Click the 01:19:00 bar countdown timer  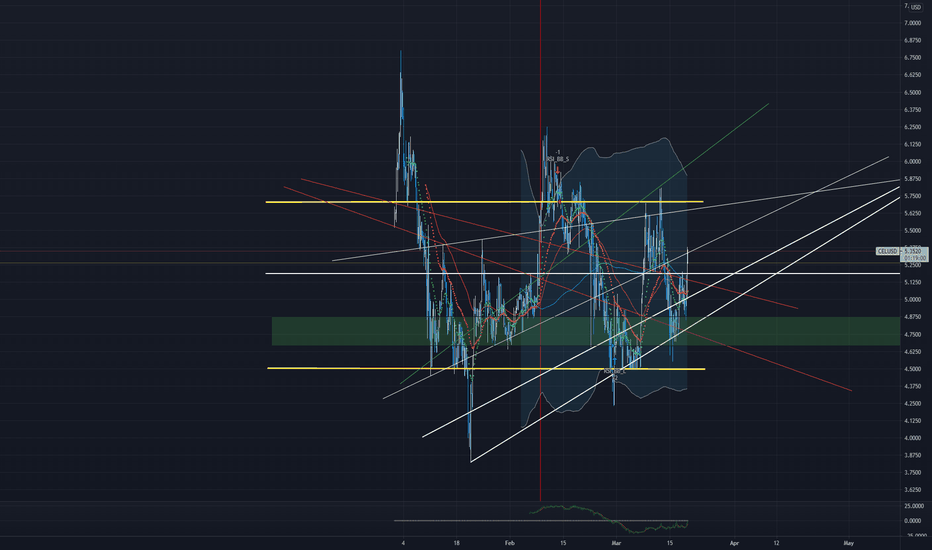click(x=915, y=259)
